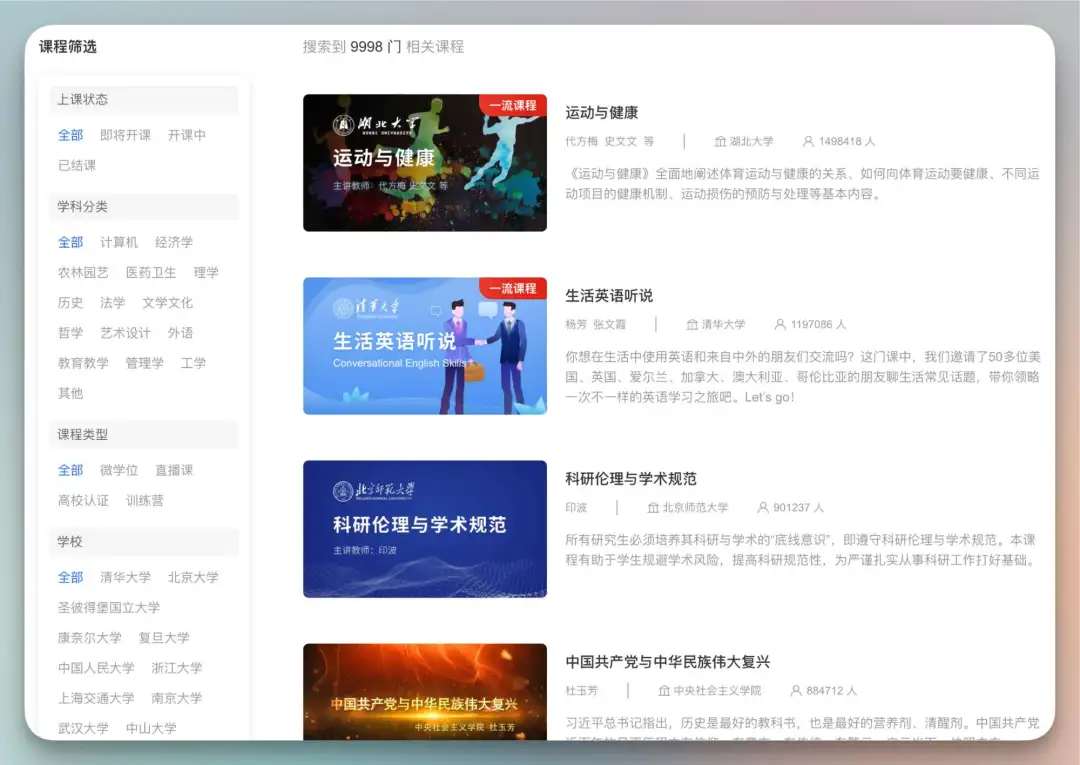1080x765 pixels.
Task: Choose the 法学 subject category
Action: 113,303
